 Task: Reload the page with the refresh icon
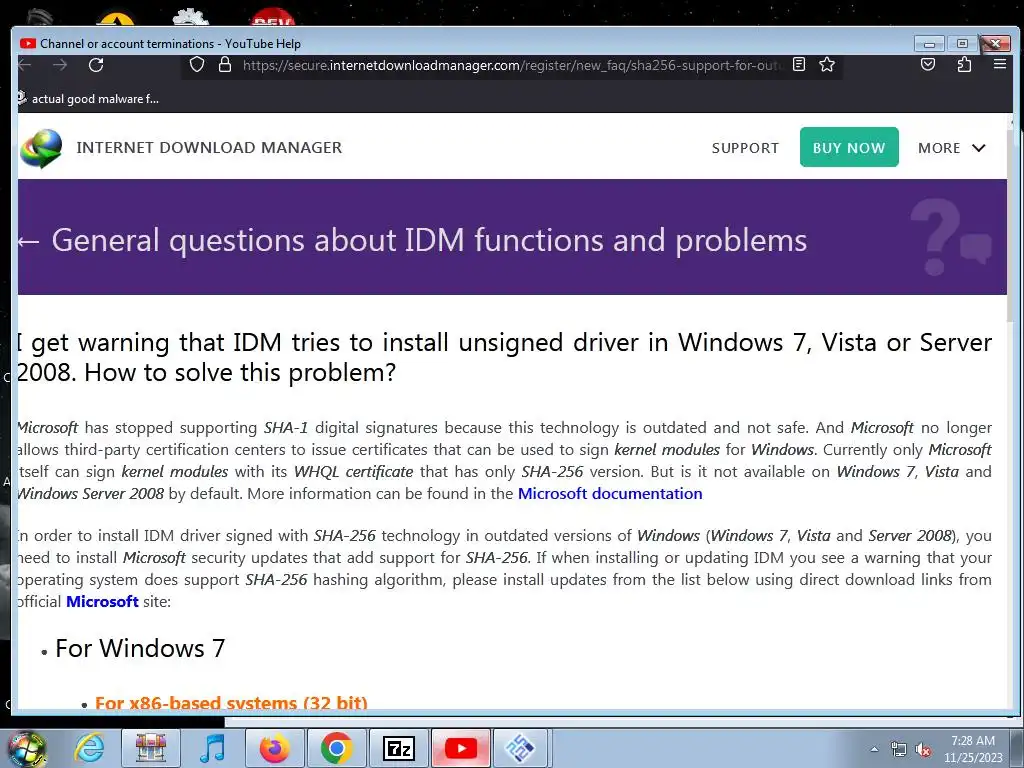tap(96, 65)
